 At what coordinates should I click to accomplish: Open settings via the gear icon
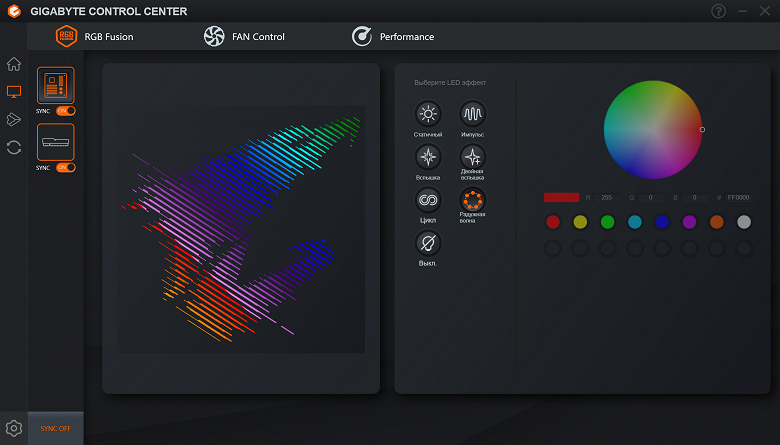pyautogui.click(x=14, y=428)
